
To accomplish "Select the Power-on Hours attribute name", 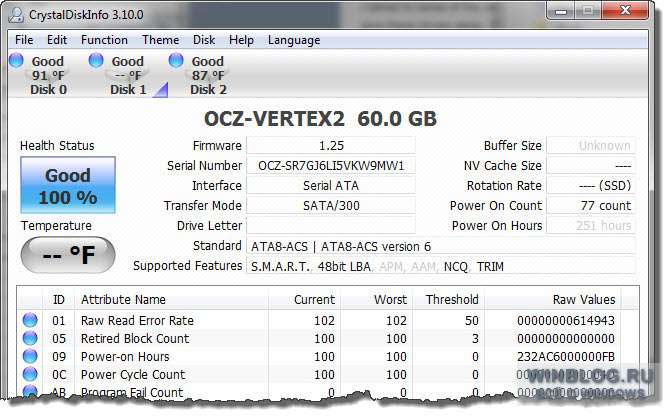I will coord(125,357).
